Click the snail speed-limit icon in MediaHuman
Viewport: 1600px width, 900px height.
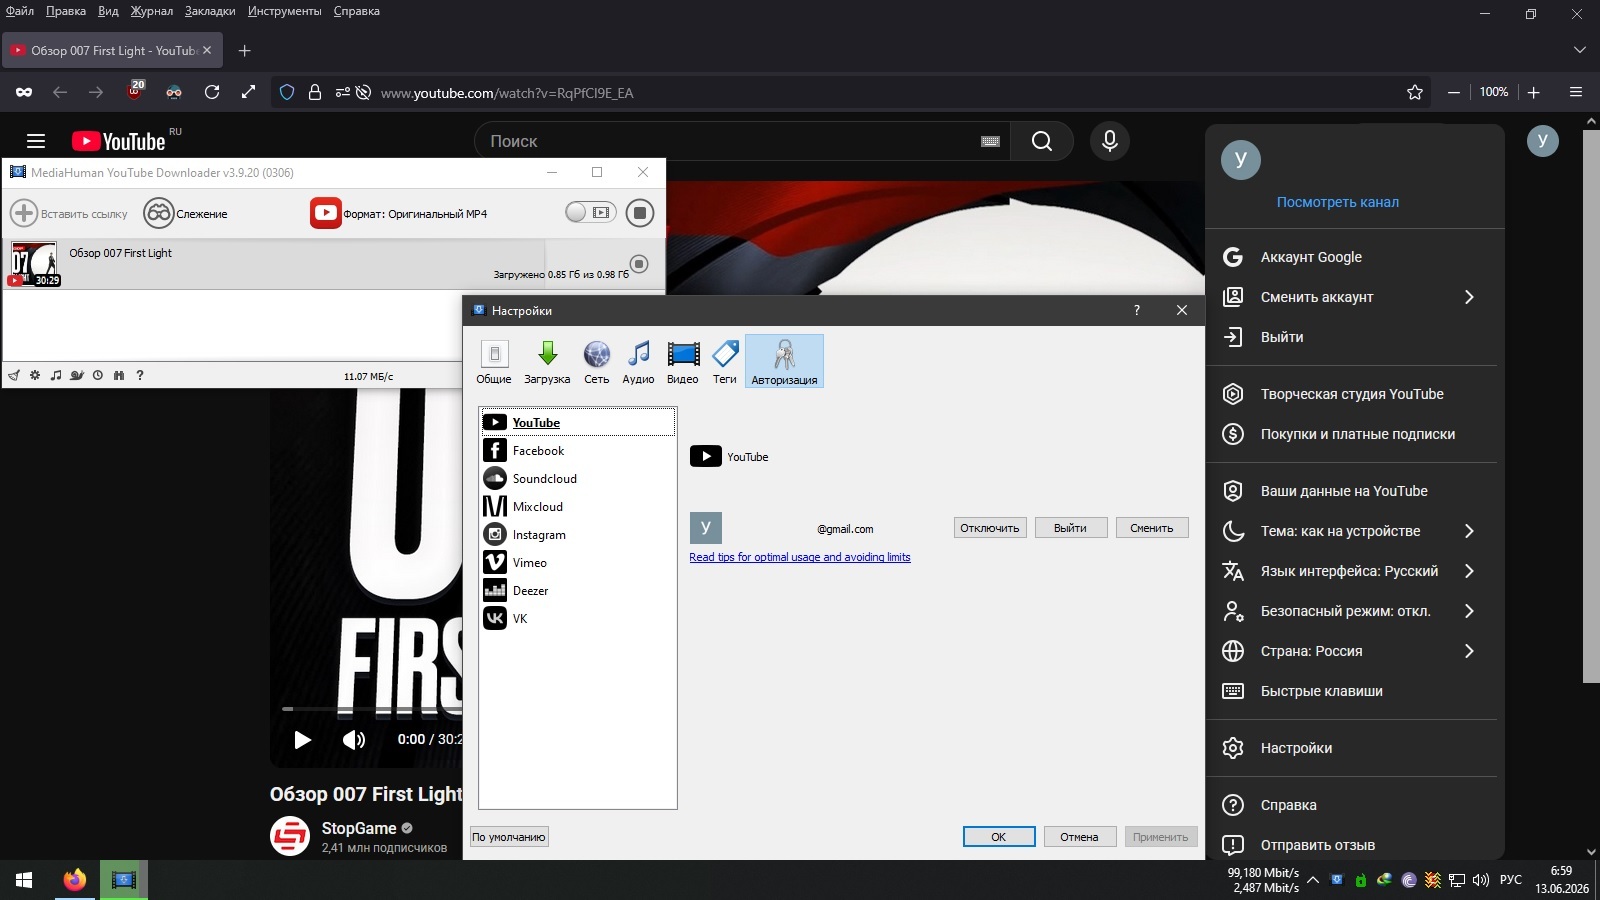(77, 375)
